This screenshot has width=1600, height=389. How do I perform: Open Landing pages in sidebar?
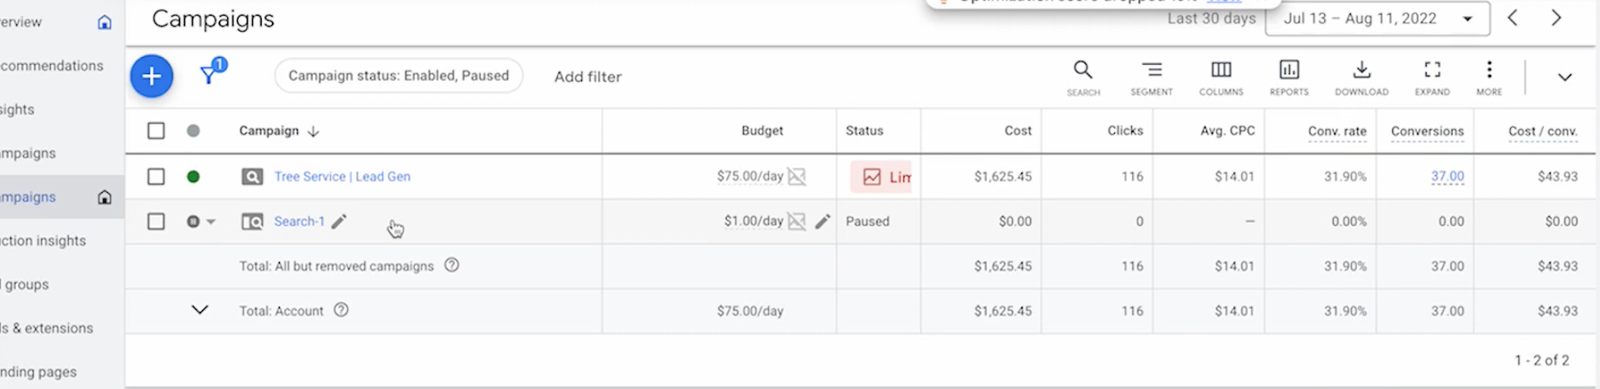[x=38, y=372]
